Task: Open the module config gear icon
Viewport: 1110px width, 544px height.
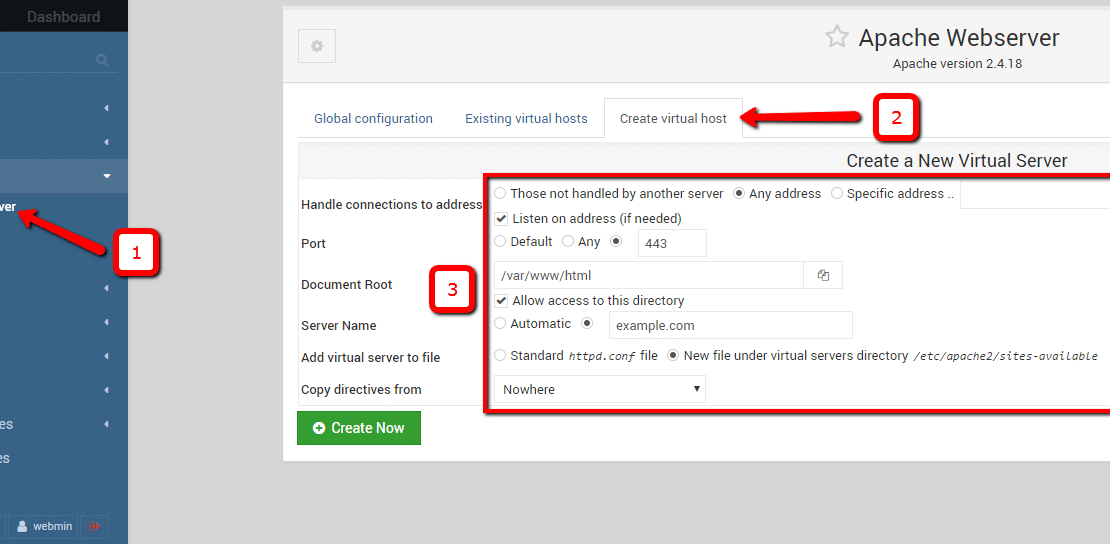Action: pos(316,46)
